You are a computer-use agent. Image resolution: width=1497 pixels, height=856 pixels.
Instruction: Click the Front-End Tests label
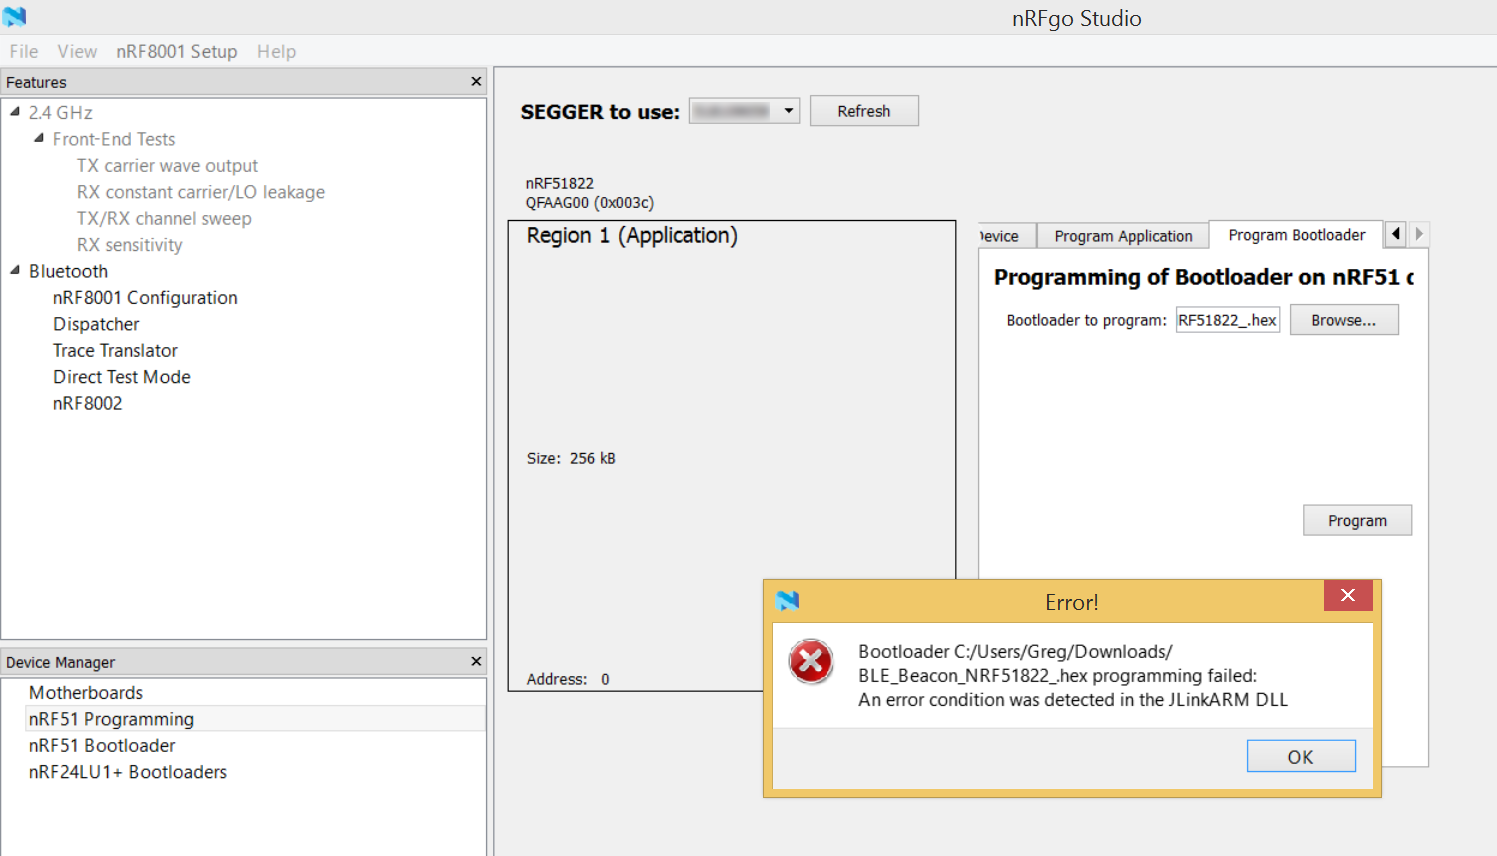[114, 139]
